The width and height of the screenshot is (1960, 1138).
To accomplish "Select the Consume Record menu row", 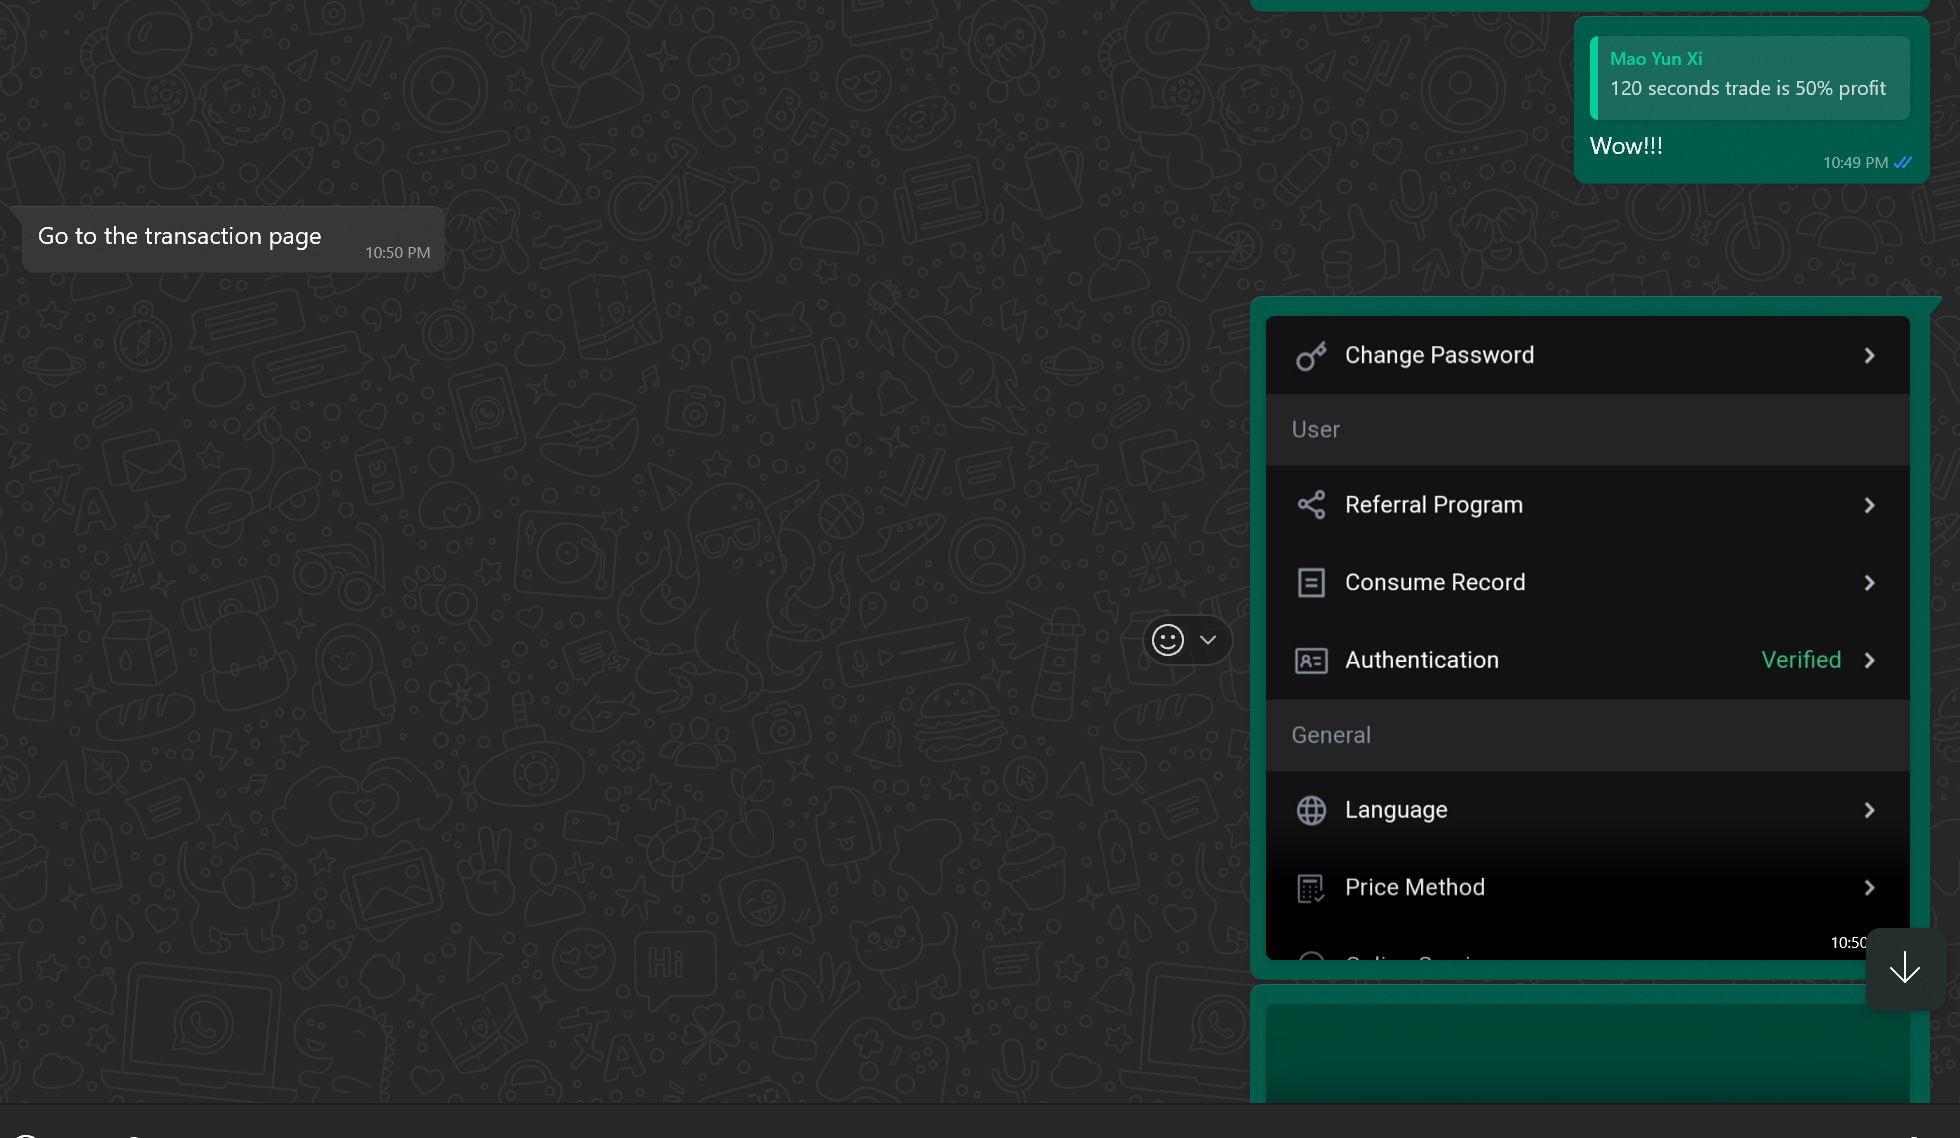I will tap(1587, 583).
